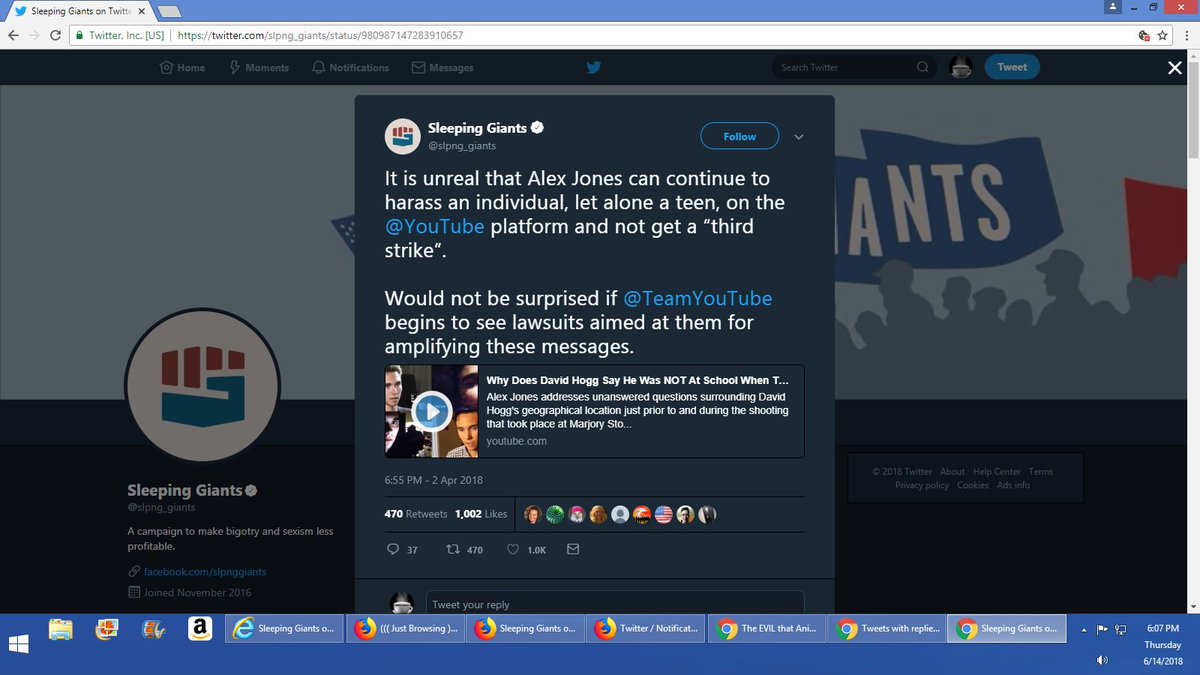Click the reply speech-bubble icon under the tweet
This screenshot has width=1200, height=675.
coord(392,549)
